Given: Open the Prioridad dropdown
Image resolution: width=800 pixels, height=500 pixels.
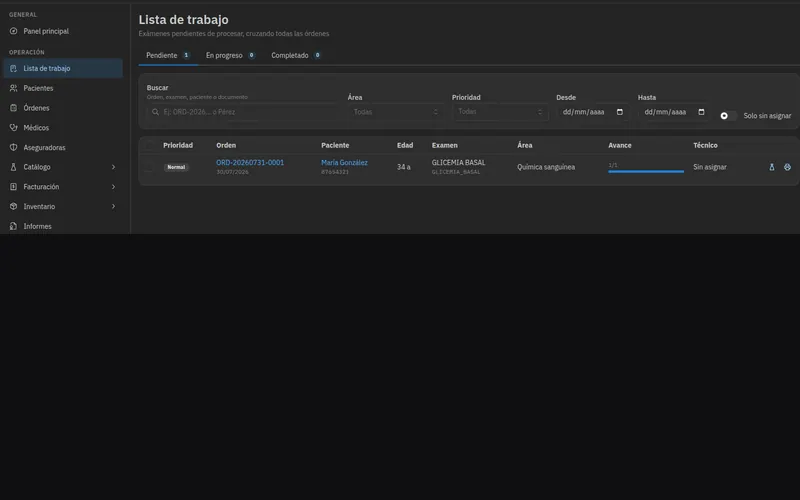Looking at the screenshot, I should [x=500, y=112].
